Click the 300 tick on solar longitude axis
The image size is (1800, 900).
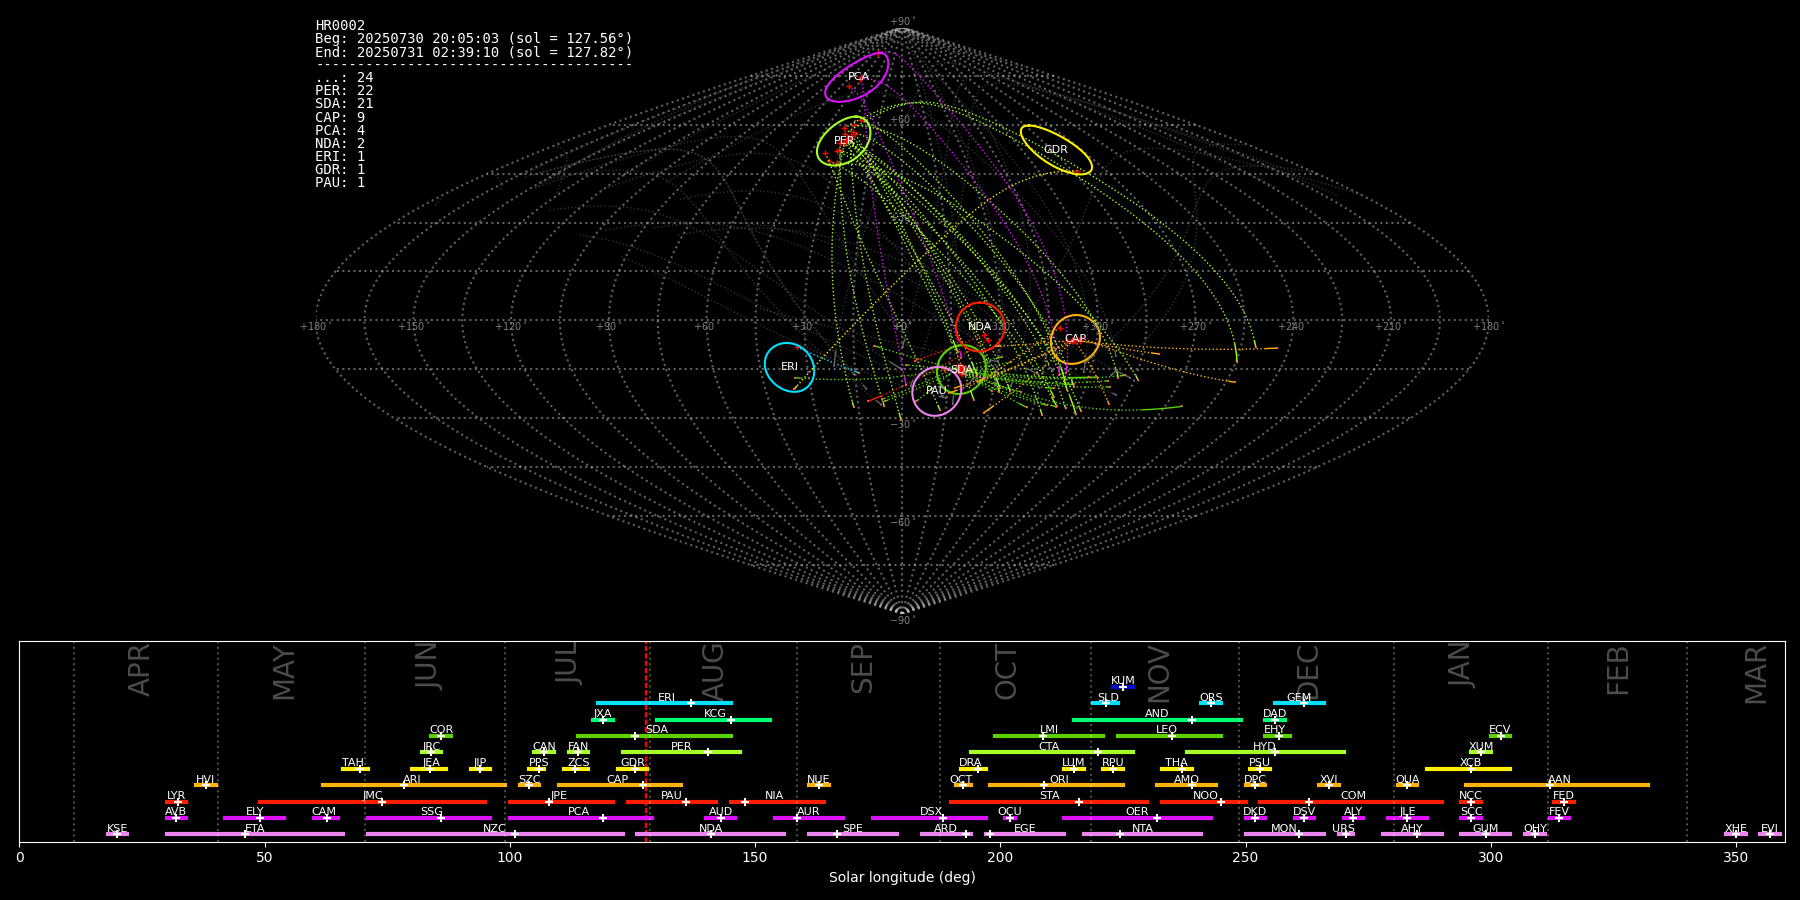coord(1490,857)
